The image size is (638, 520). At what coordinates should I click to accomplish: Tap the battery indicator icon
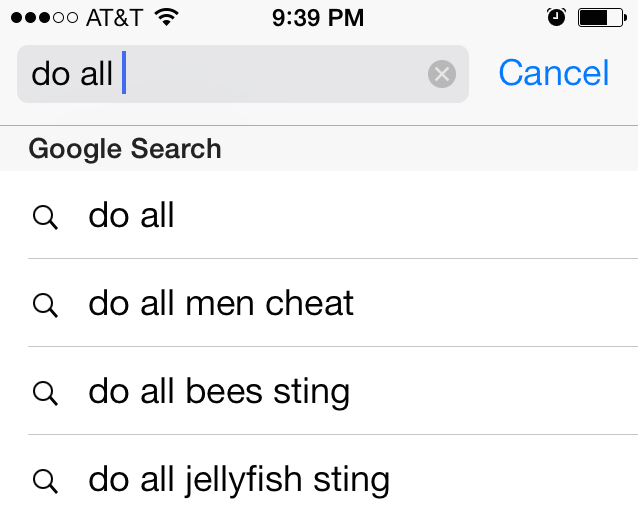pyautogui.click(x=599, y=17)
